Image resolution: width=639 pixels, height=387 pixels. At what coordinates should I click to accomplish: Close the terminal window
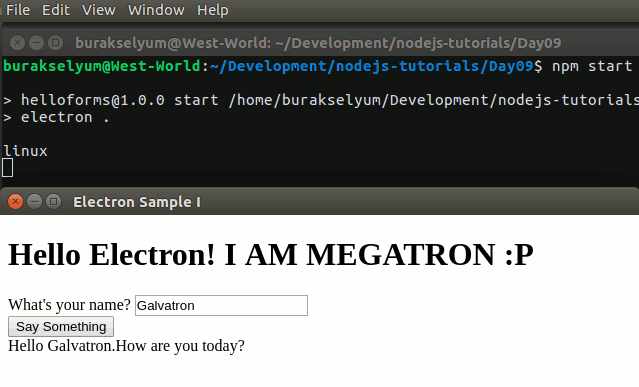click(17, 42)
